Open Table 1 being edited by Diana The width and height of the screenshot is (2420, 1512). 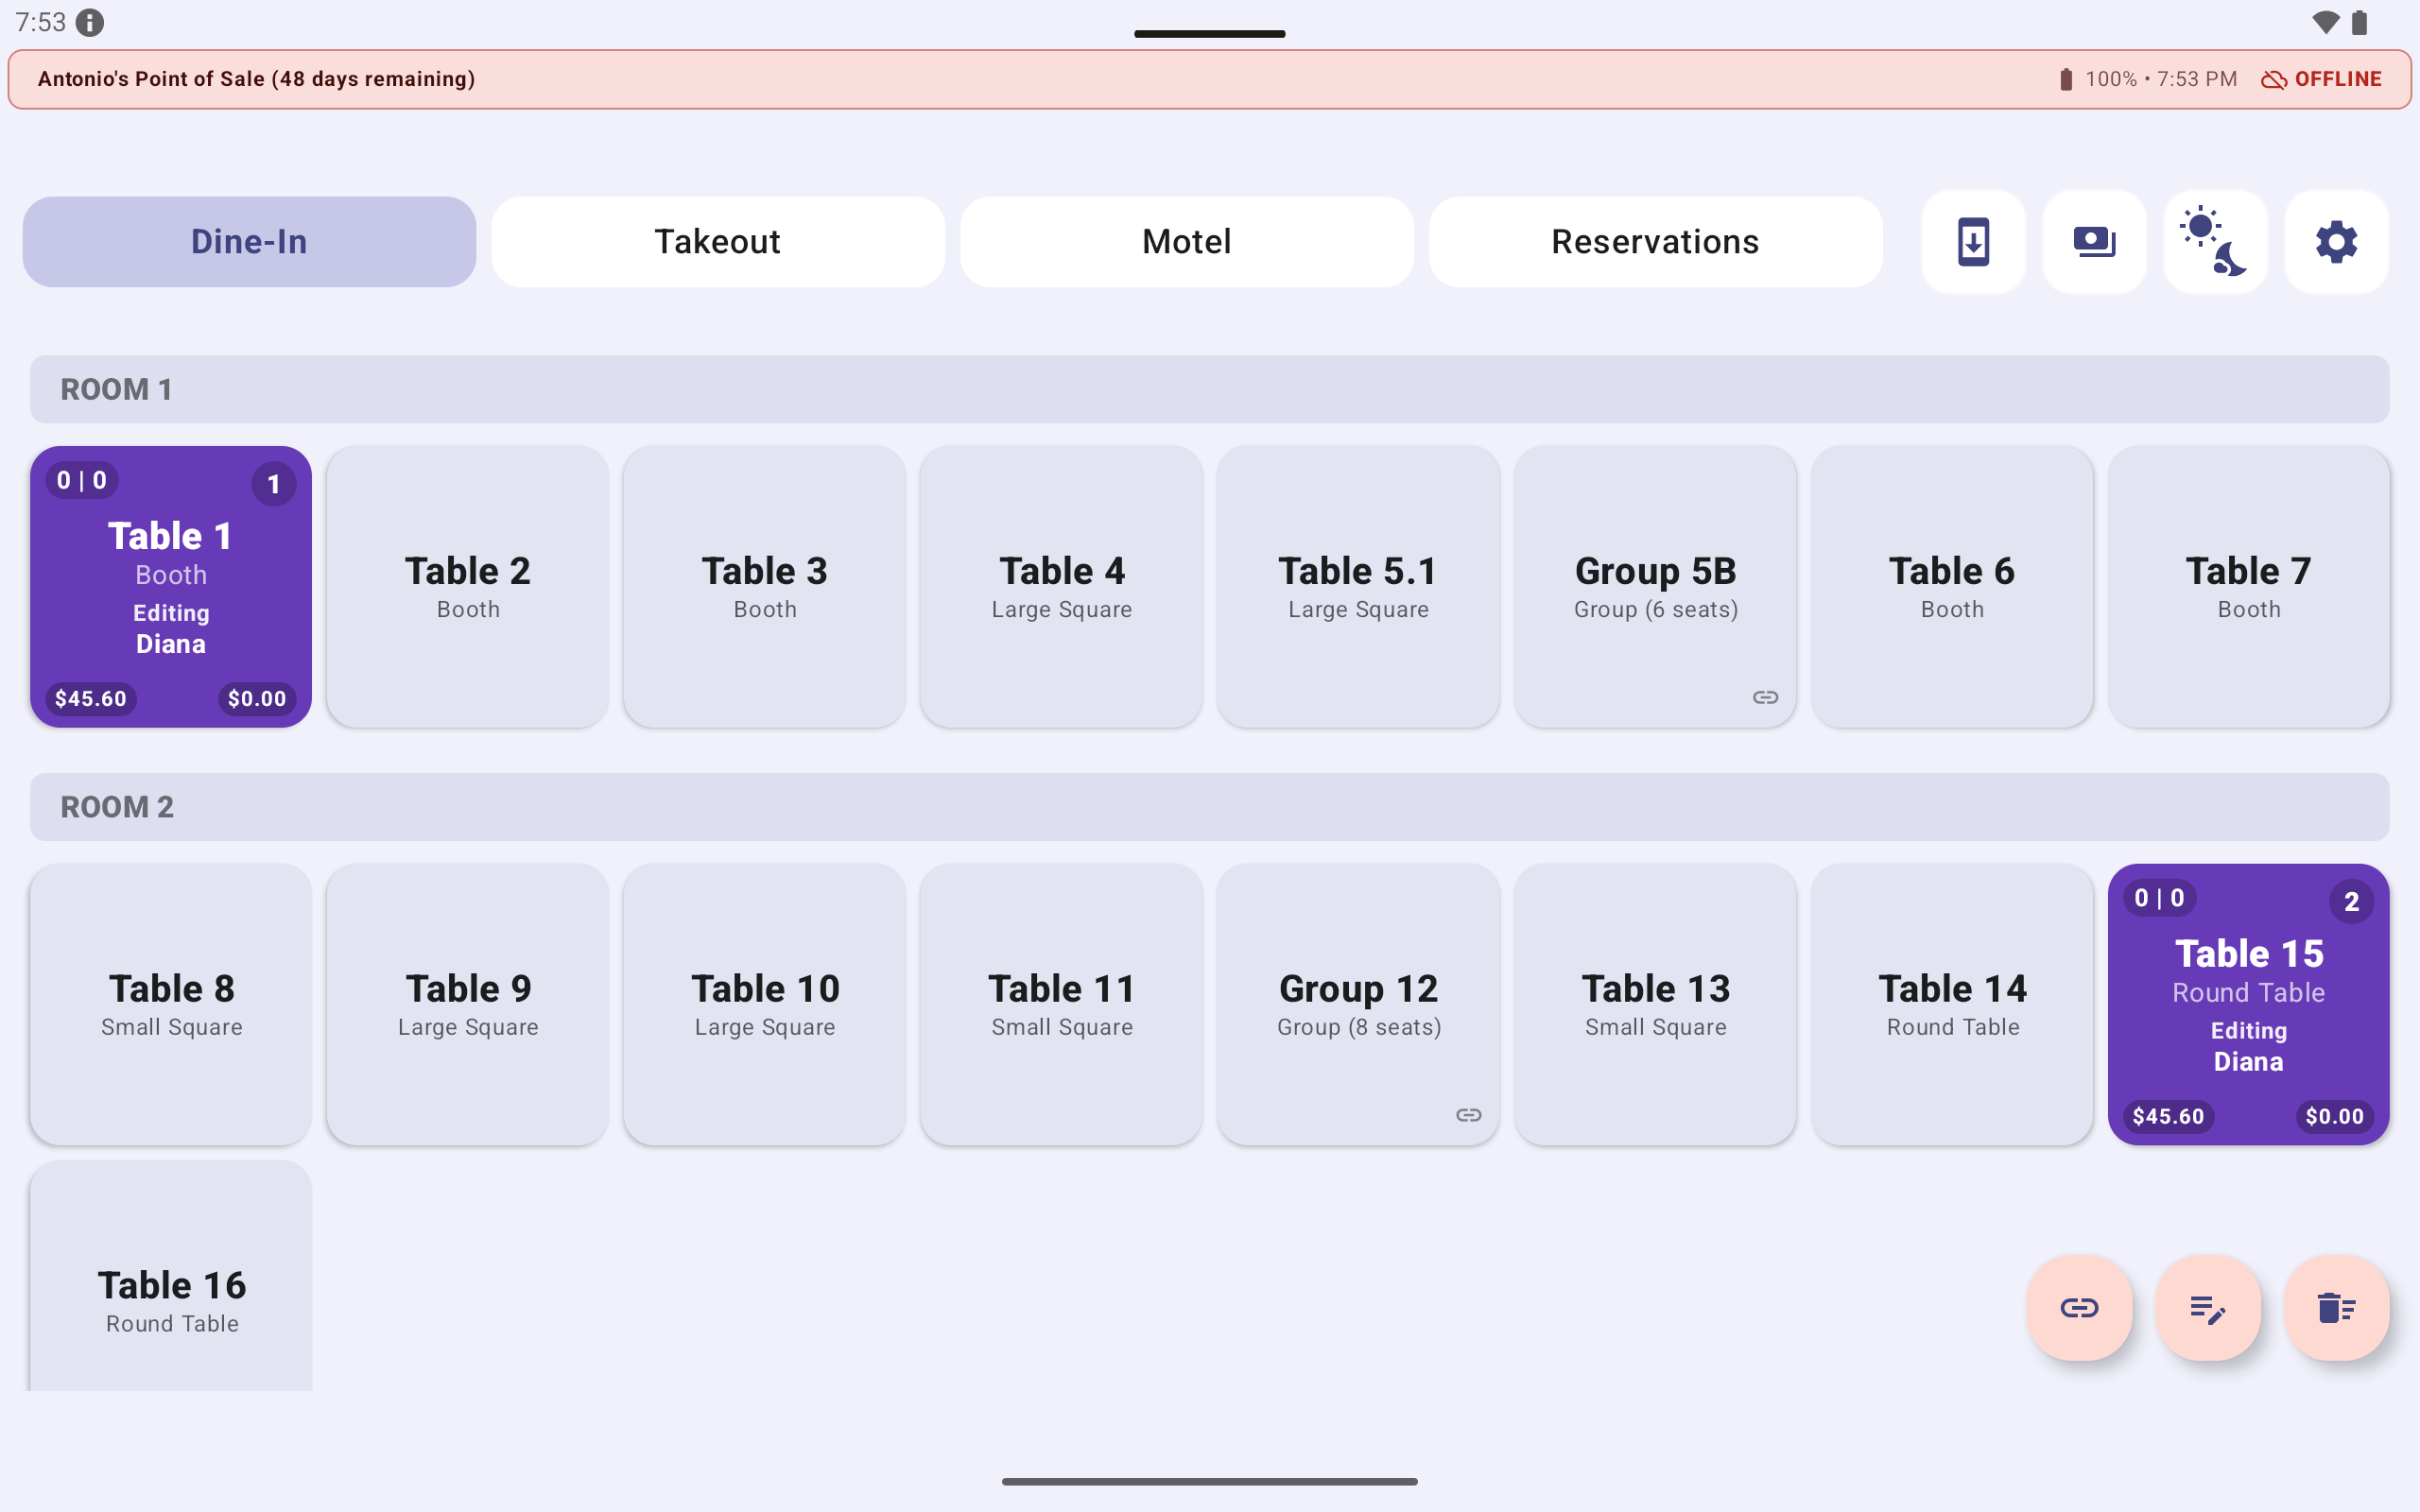(171, 587)
